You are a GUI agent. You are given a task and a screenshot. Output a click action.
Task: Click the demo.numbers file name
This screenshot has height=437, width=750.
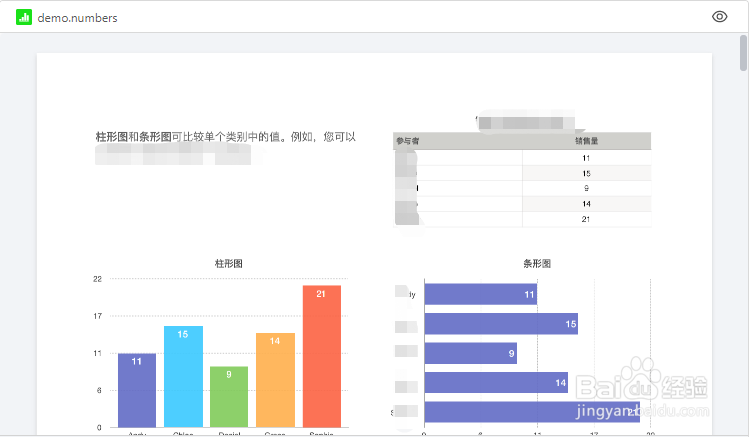click(x=77, y=18)
